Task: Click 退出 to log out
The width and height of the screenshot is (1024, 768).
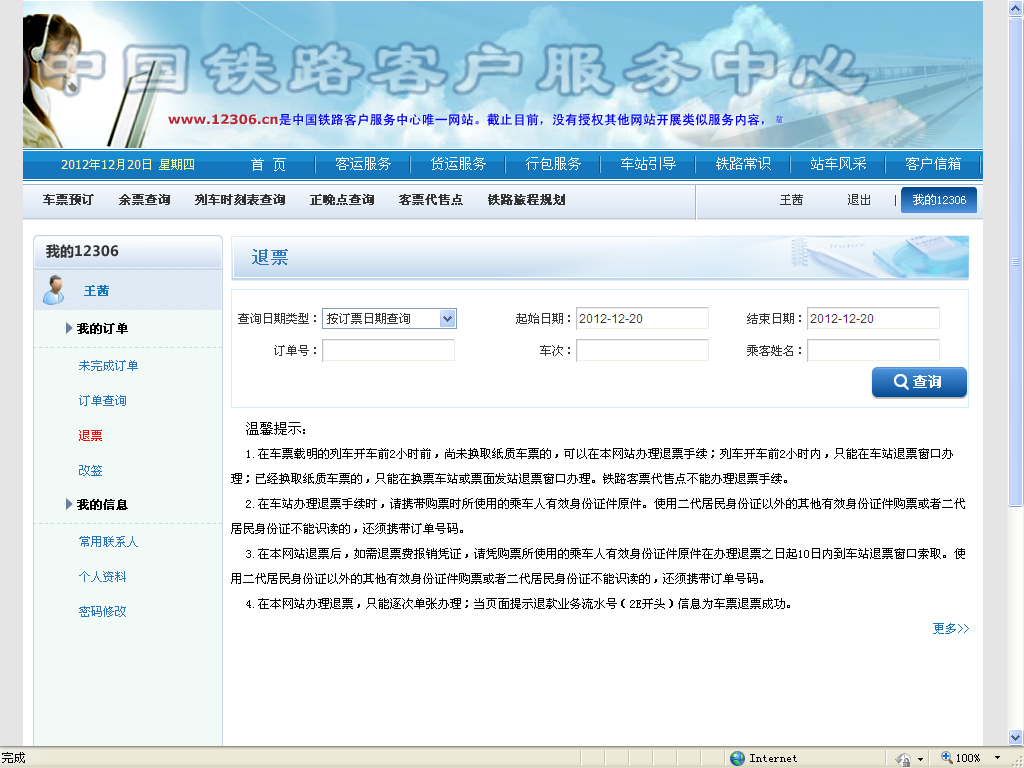Action: [859, 200]
